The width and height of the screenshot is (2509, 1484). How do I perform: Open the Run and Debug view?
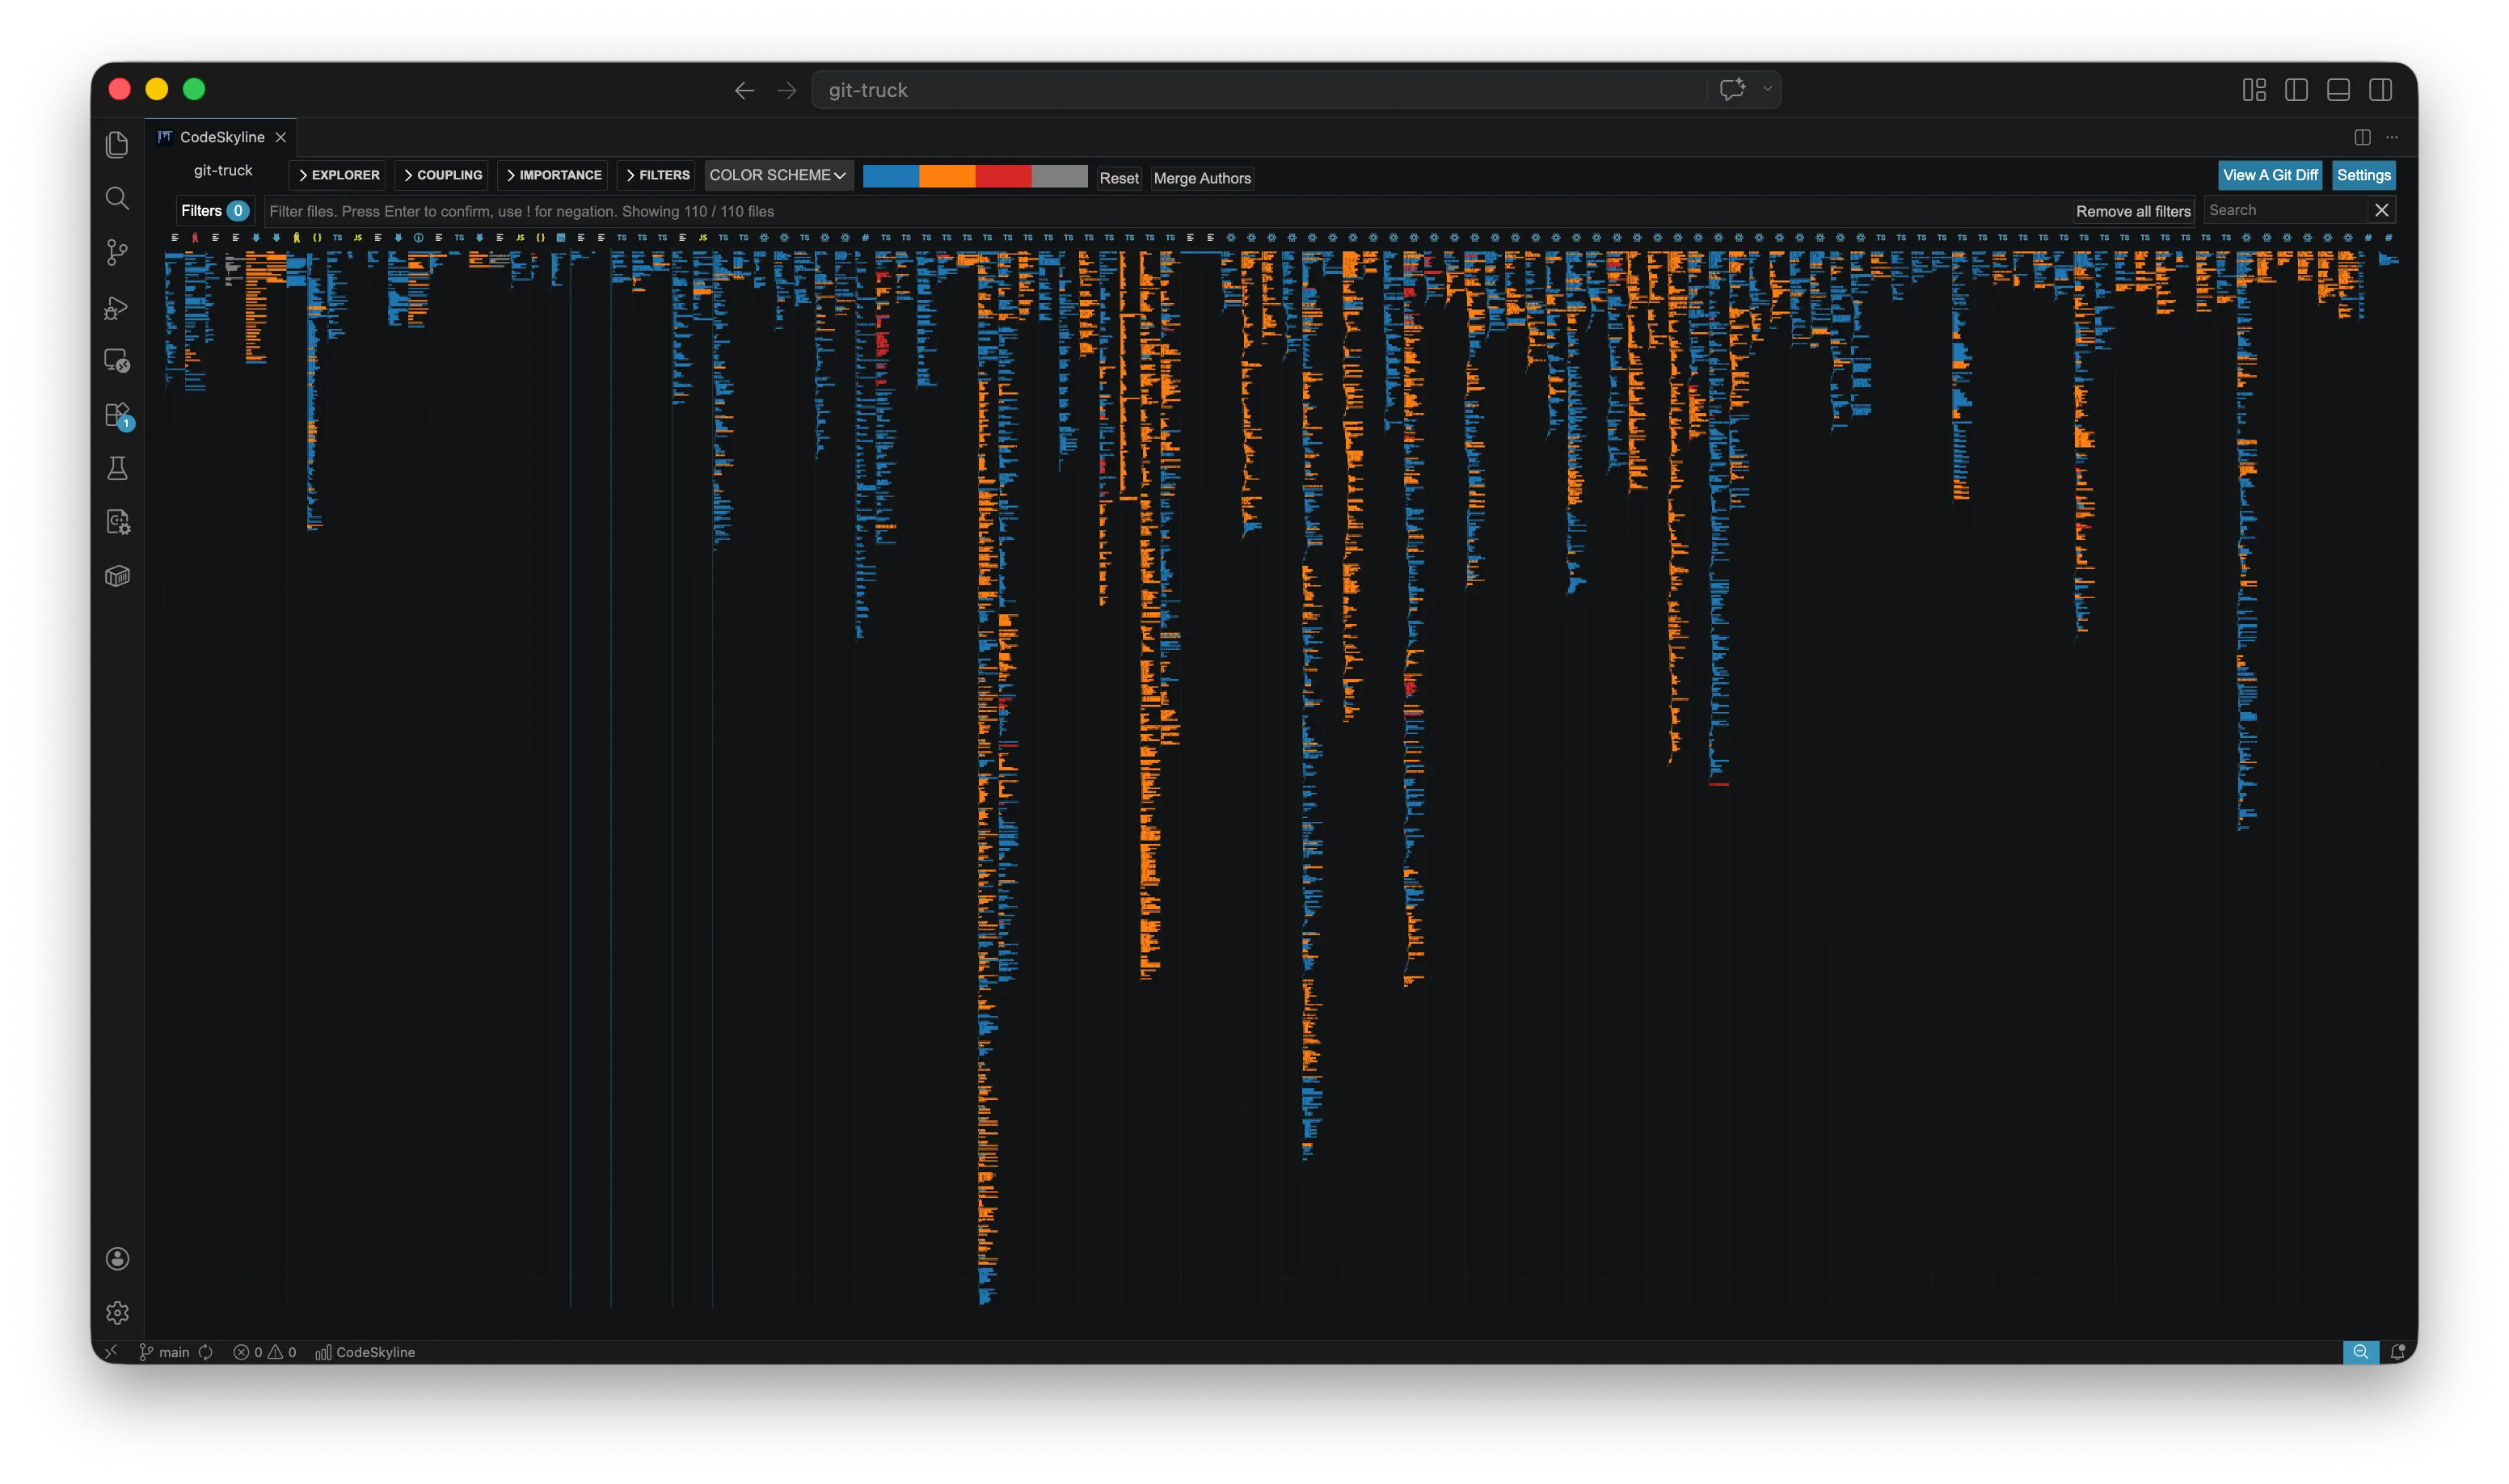(x=117, y=307)
